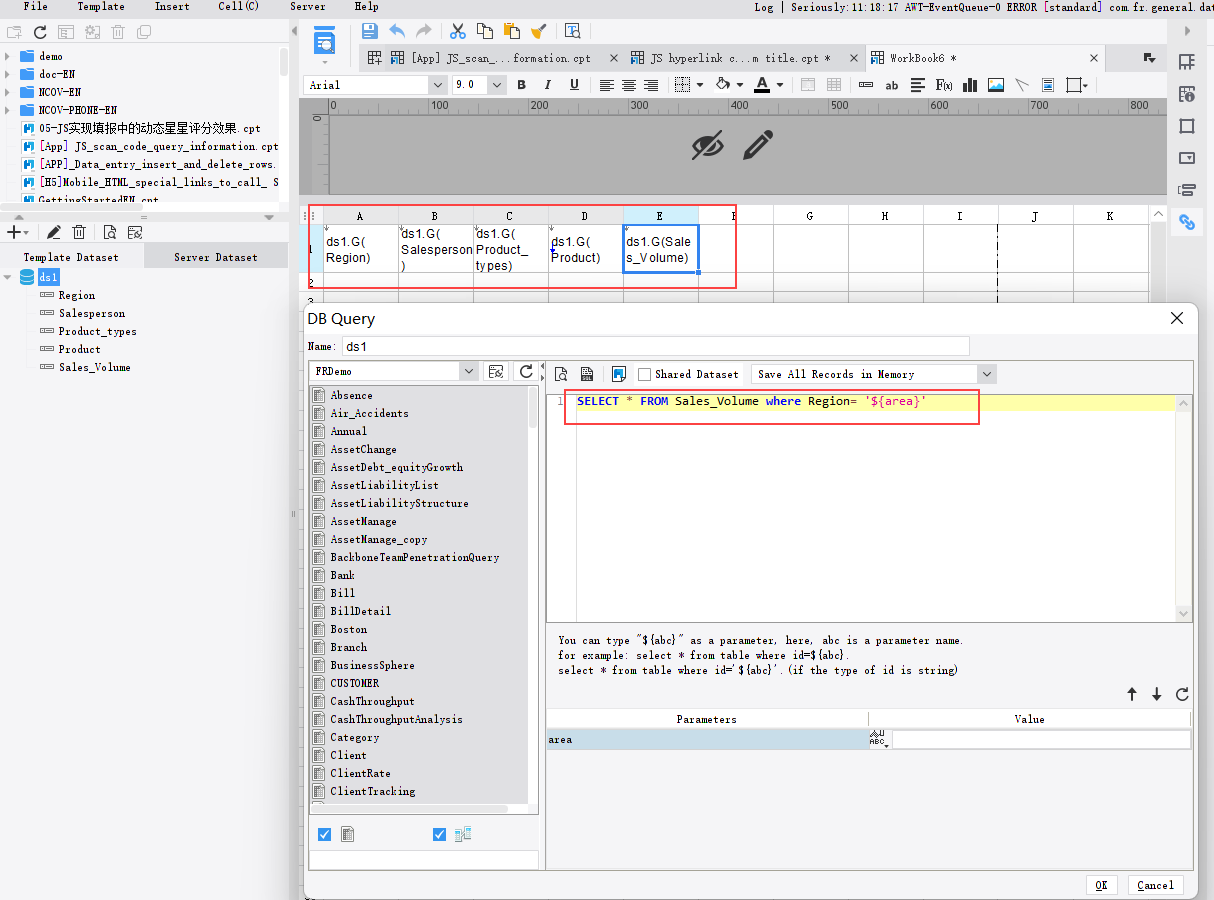Open the area parameter type dropdown
Image resolution: width=1214 pixels, height=900 pixels.
point(879,739)
